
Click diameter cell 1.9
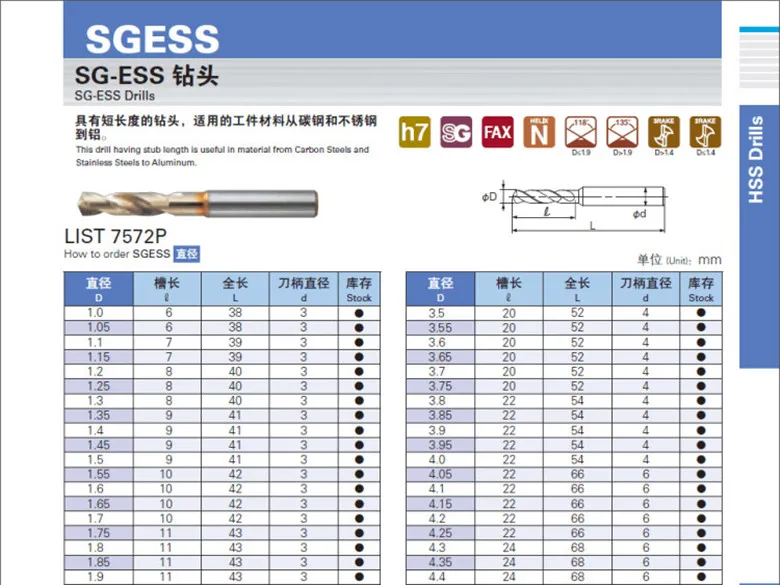98,577
